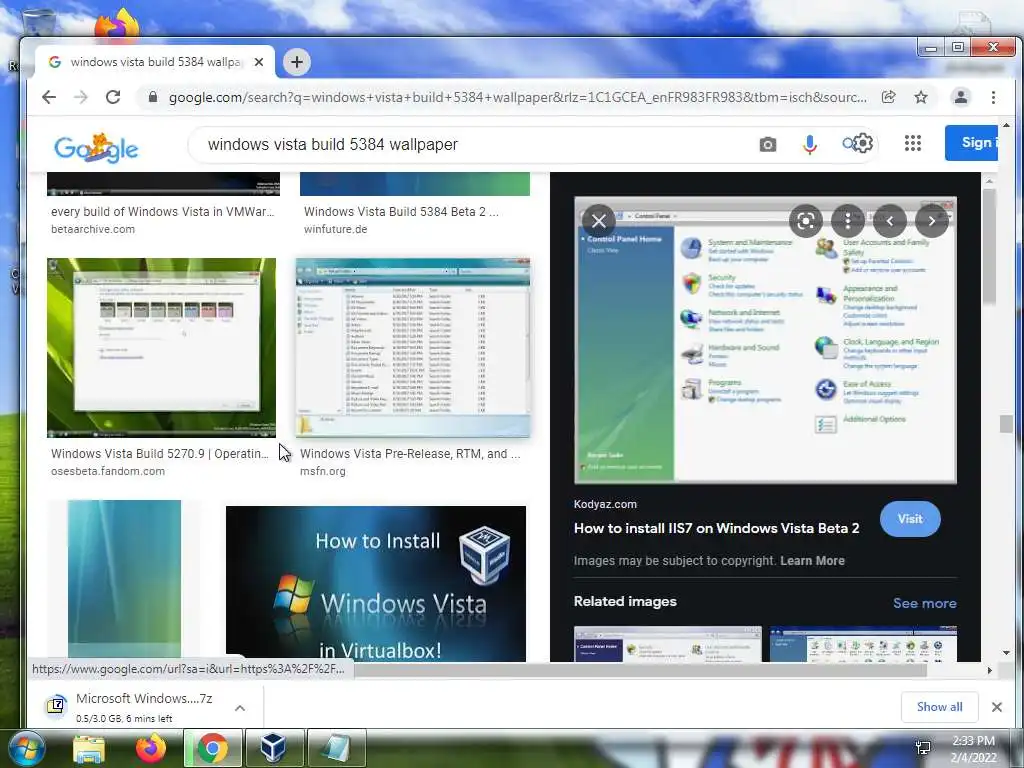
Task: Click osesbeta.fandom.com source link
Action: [108, 471]
